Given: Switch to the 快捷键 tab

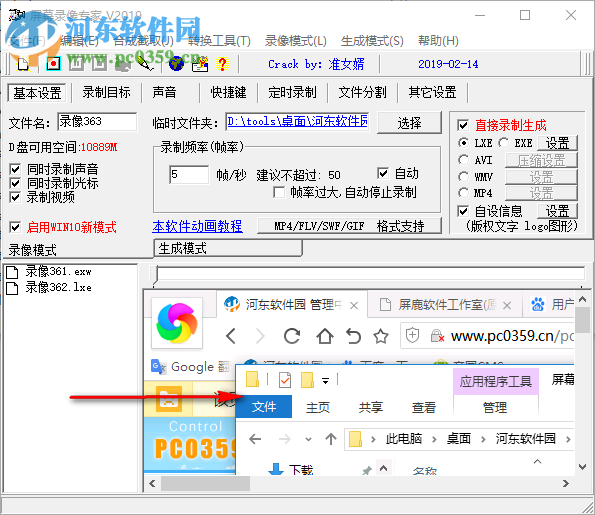Looking at the screenshot, I should click(x=228, y=92).
